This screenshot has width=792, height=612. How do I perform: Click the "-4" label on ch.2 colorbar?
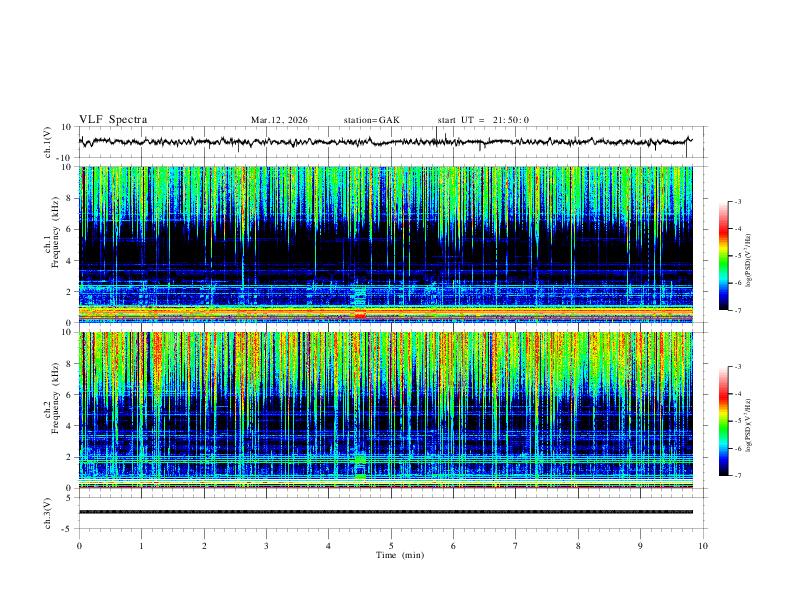click(x=737, y=394)
